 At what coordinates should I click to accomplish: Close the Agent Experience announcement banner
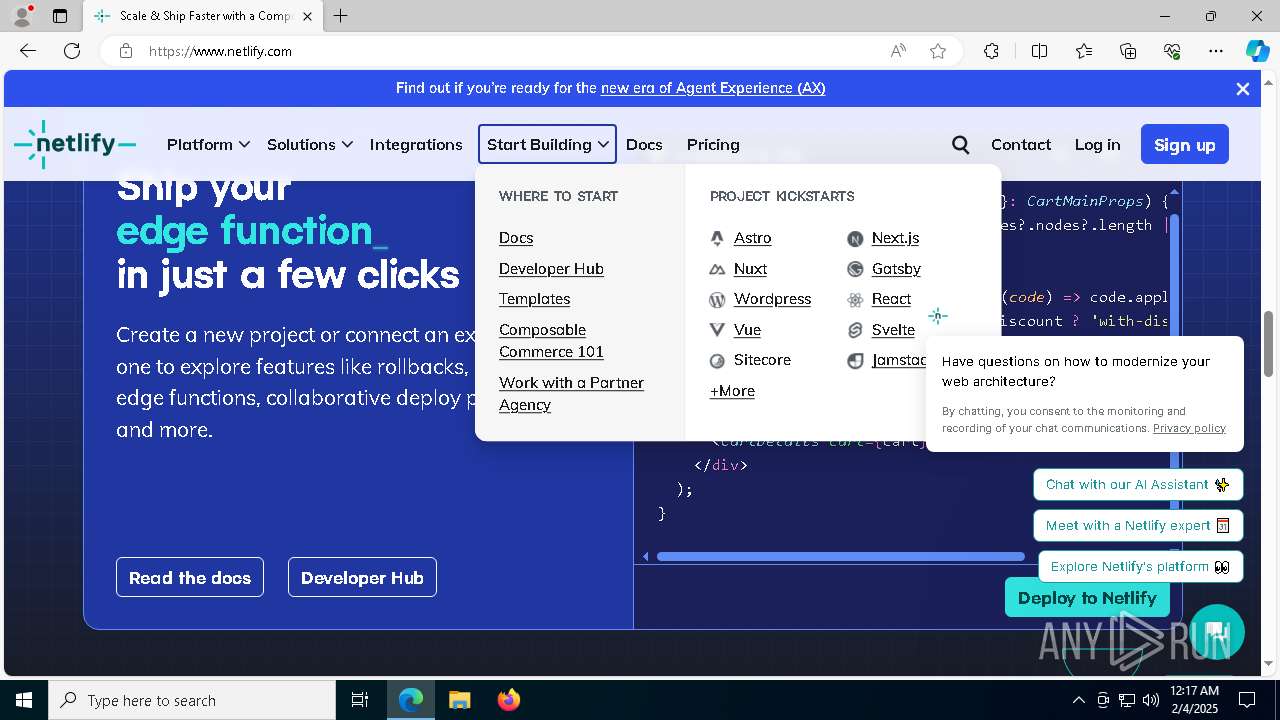tap(1243, 88)
